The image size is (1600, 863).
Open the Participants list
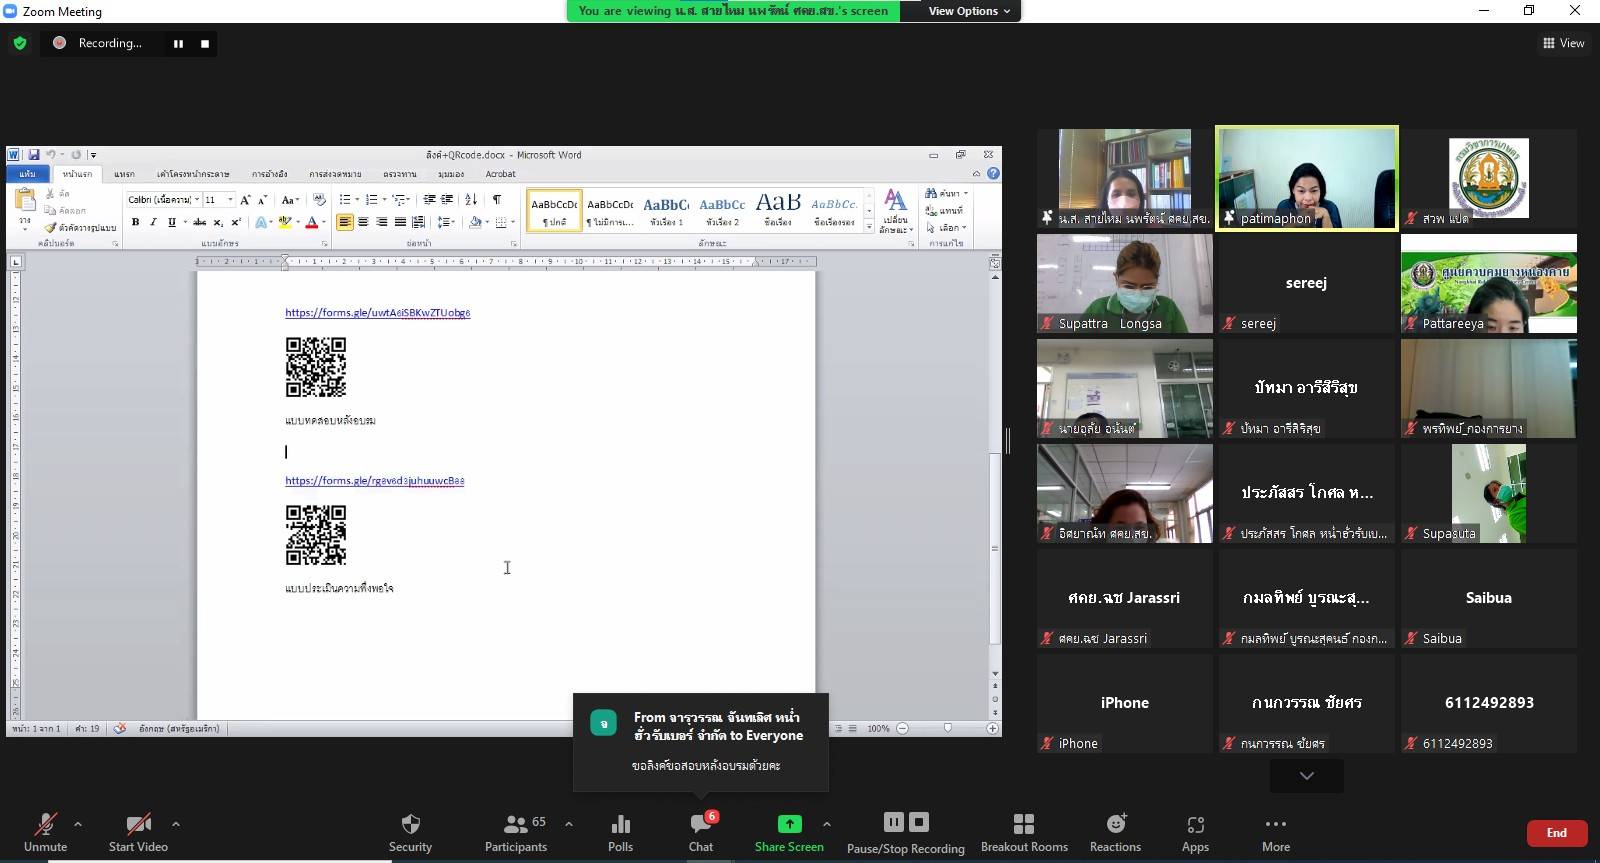[516, 833]
